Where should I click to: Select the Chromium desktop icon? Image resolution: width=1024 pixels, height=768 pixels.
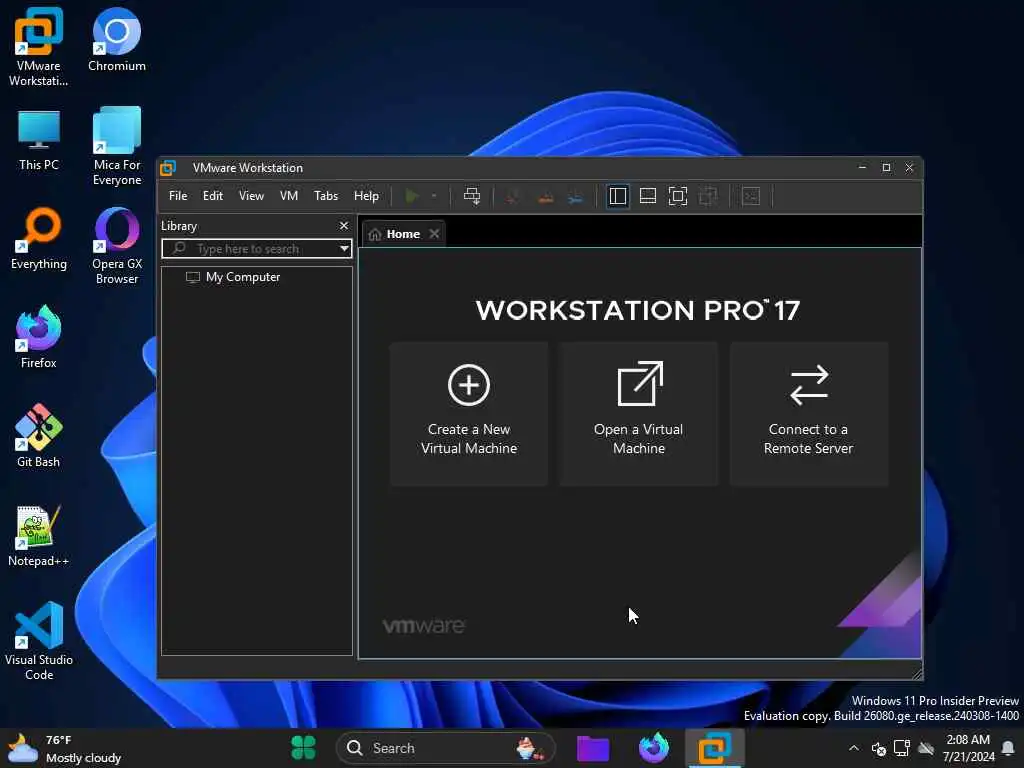click(117, 40)
